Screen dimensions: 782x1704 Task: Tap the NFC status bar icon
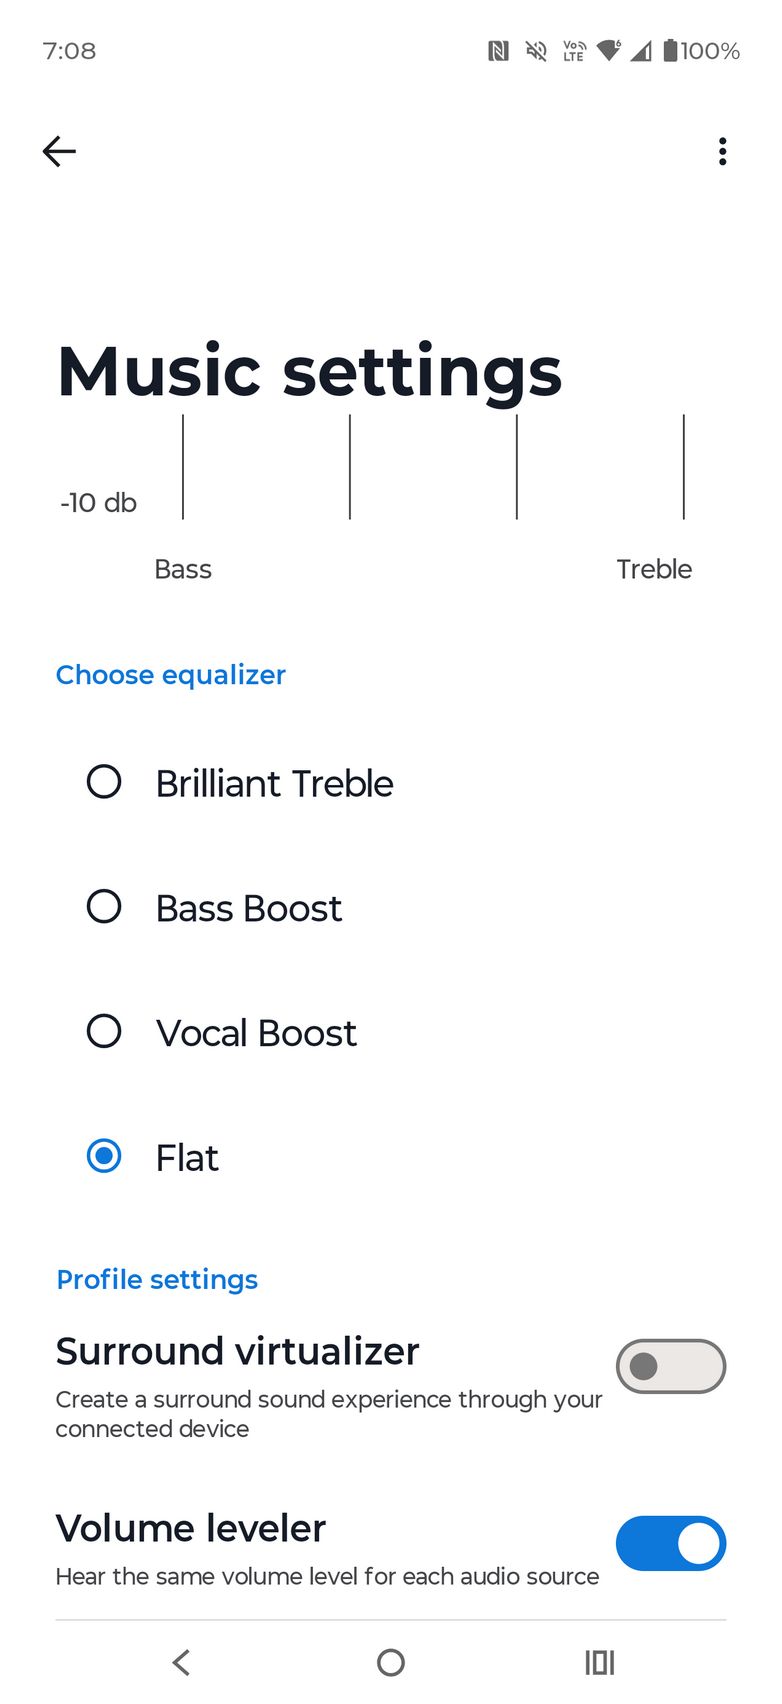point(498,51)
